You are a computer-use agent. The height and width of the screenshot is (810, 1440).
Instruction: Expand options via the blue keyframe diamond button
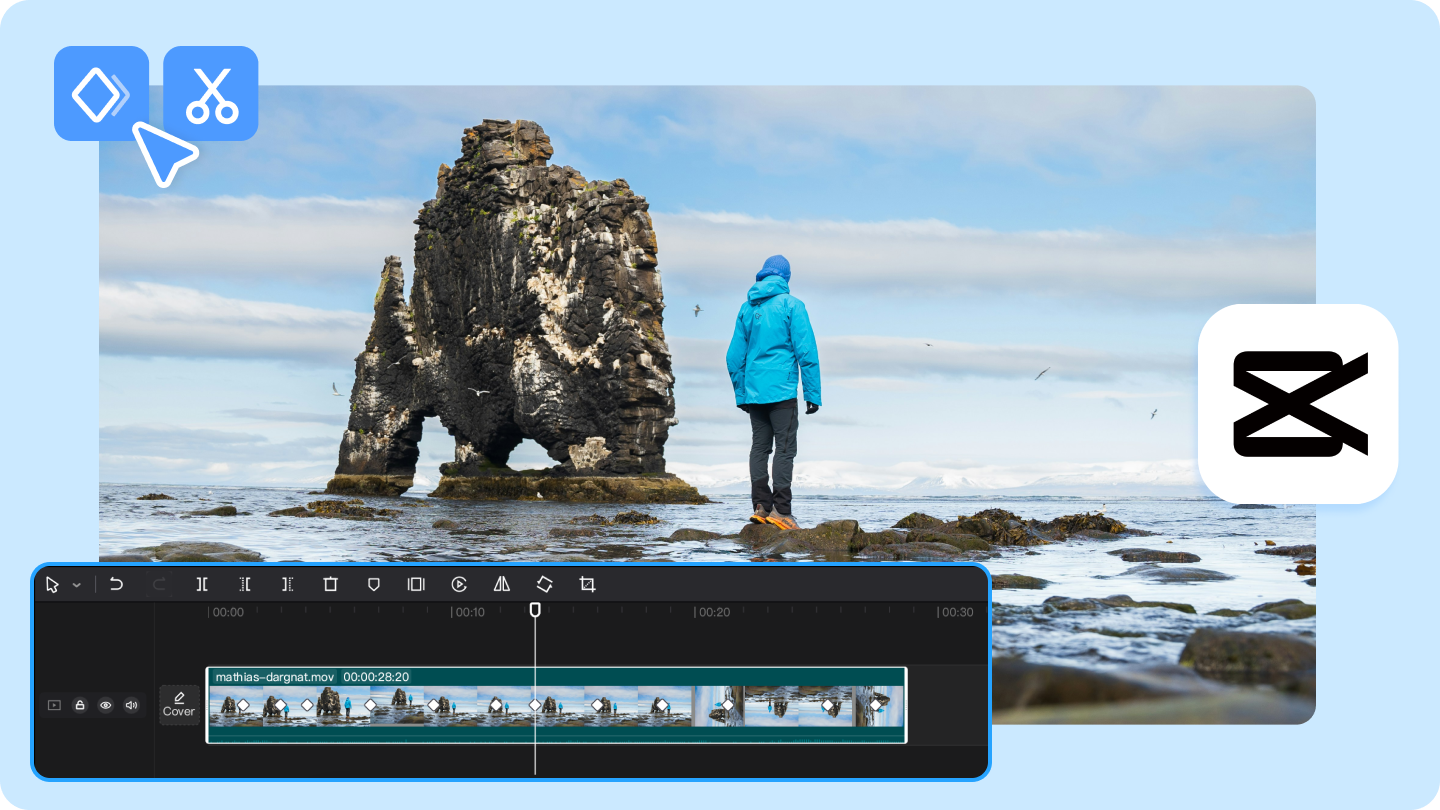(x=100, y=91)
